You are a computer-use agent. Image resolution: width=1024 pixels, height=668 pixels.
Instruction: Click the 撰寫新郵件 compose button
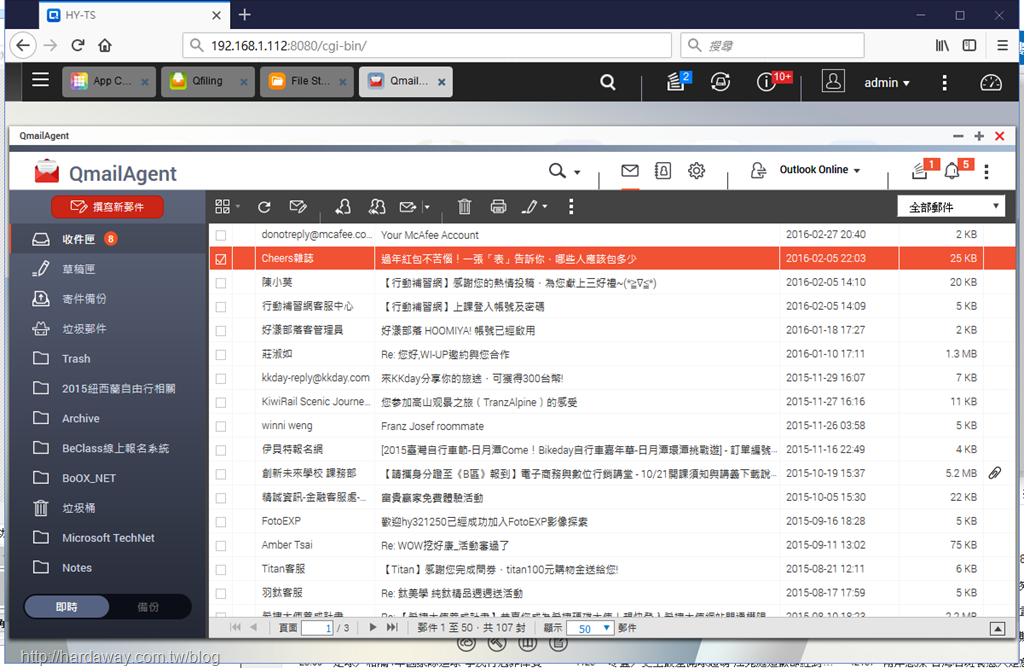coord(107,207)
